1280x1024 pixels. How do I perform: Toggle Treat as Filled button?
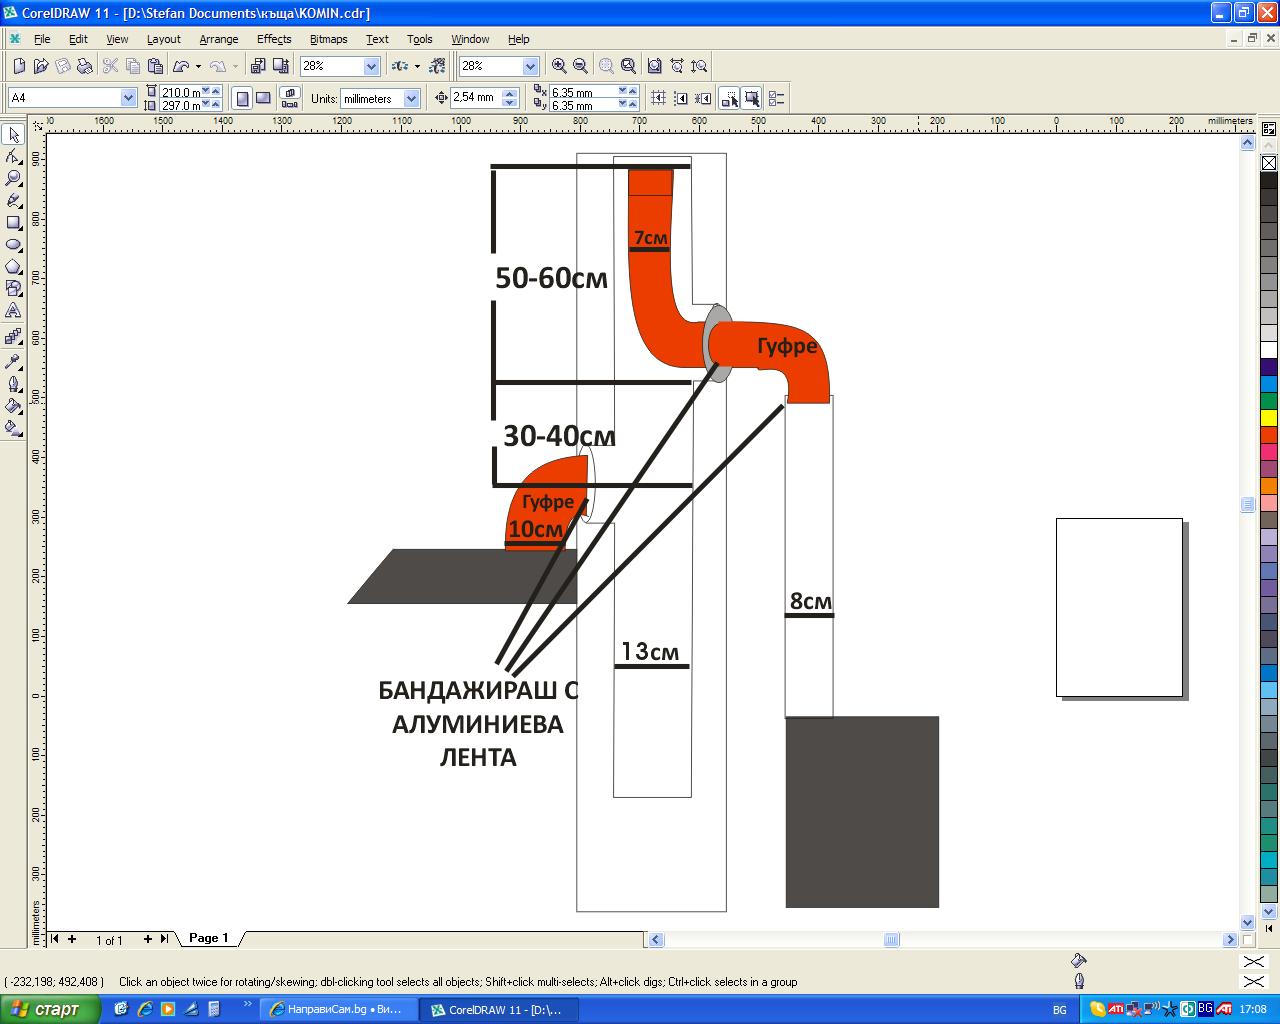click(752, 98)
